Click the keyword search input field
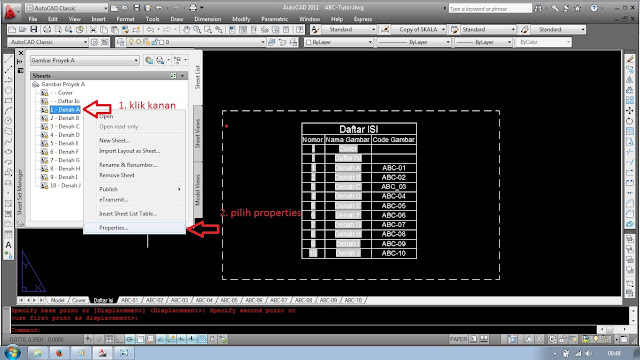The width and height of the screenshot is (640, 360). (x=490, y=8)
